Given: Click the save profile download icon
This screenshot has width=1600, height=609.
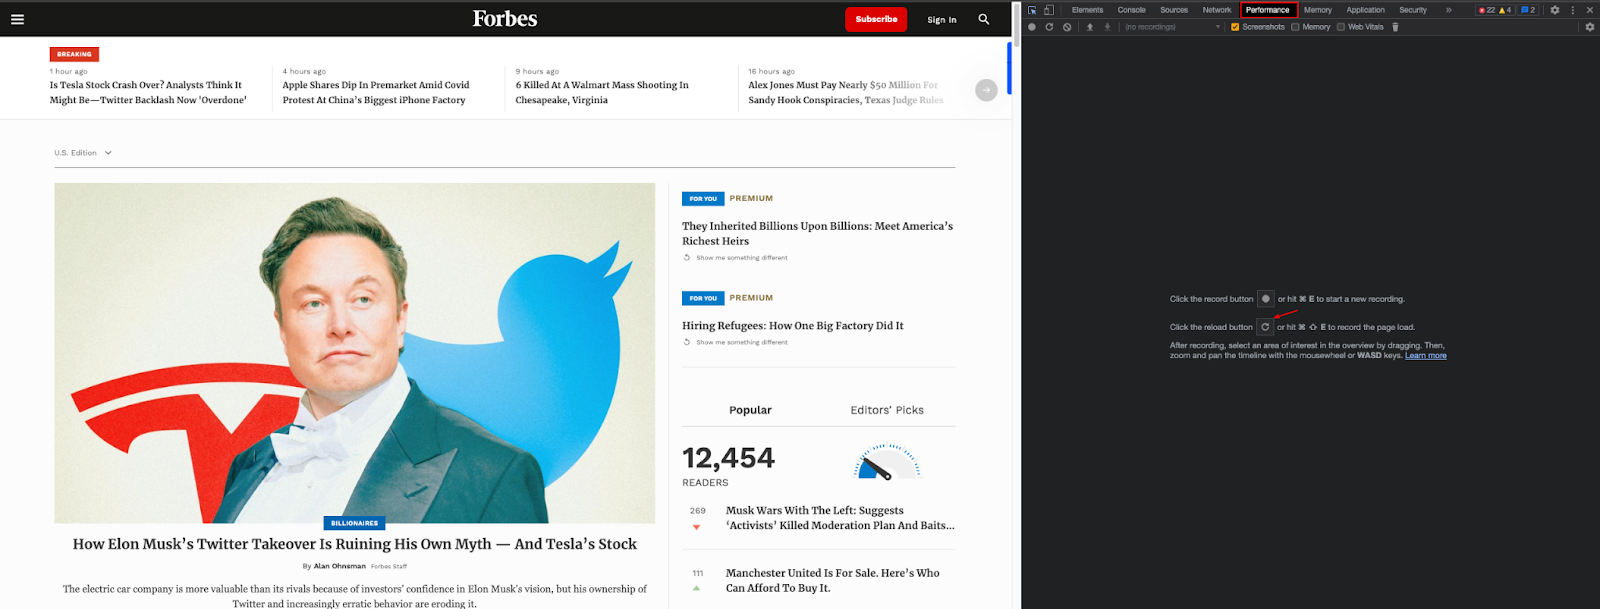Looking at the screenshot, I should point(1107,27).
